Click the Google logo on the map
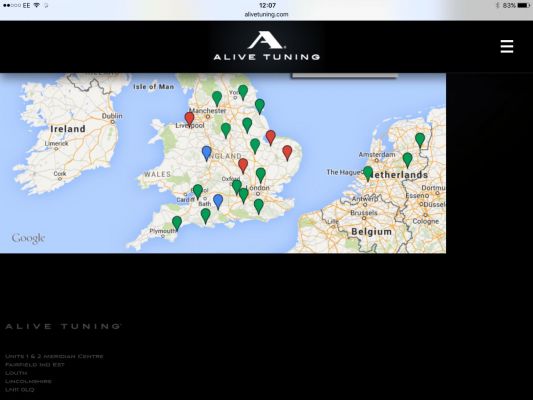Screen dimensions: 533x400 (28, 238)
